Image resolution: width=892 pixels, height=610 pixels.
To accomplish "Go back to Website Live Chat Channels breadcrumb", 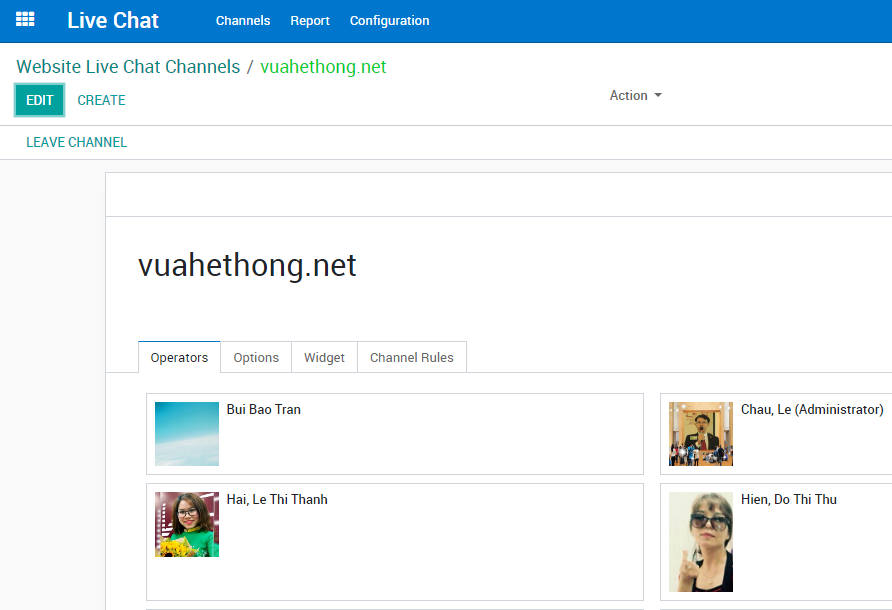I will 128,67.
